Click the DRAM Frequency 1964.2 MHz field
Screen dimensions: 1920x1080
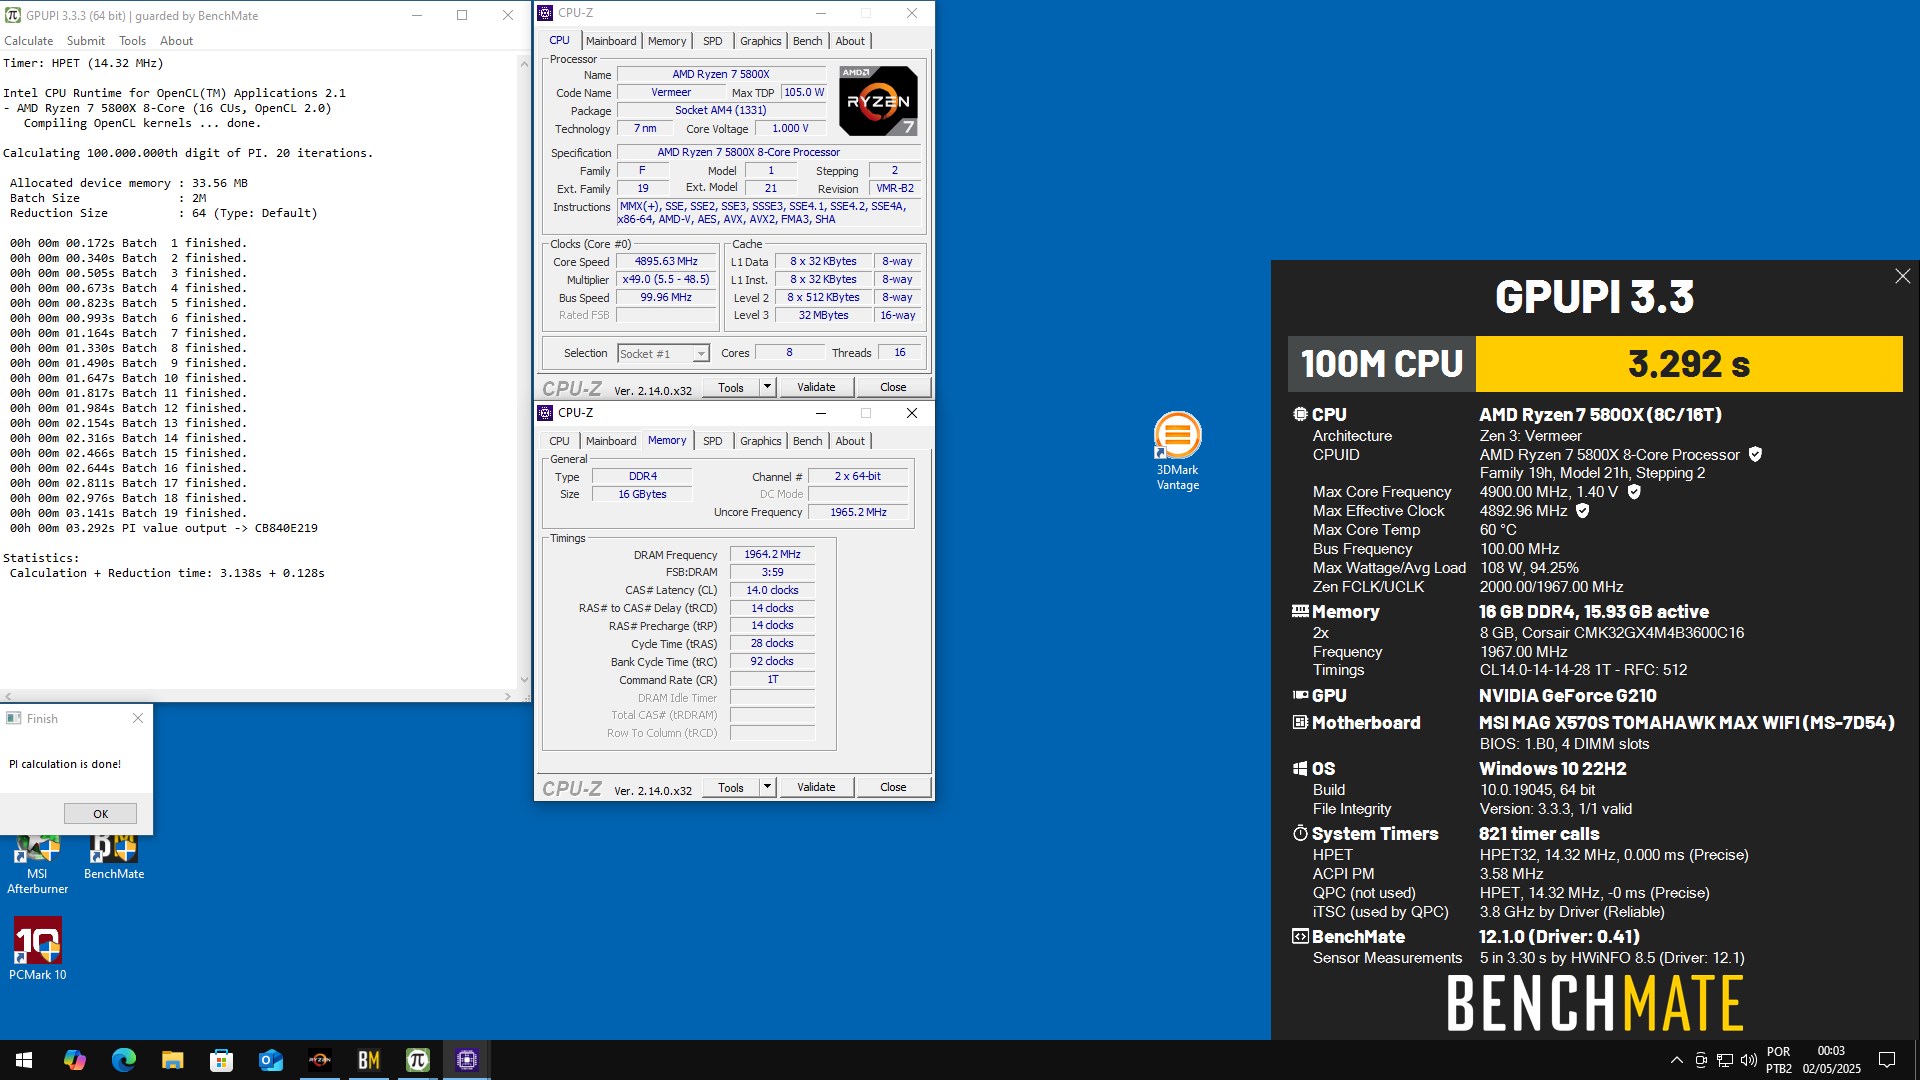coord(772,554)
